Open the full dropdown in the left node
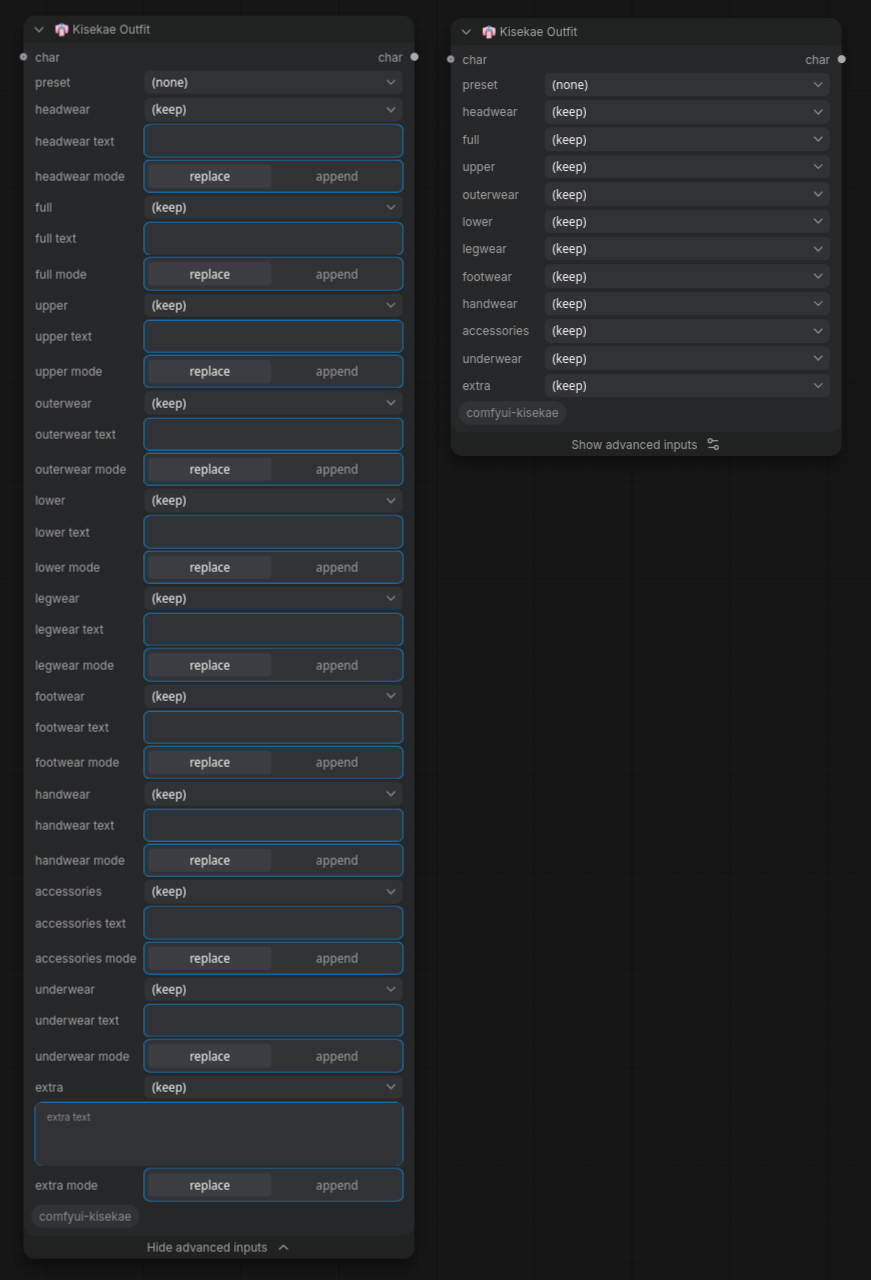 273,207
